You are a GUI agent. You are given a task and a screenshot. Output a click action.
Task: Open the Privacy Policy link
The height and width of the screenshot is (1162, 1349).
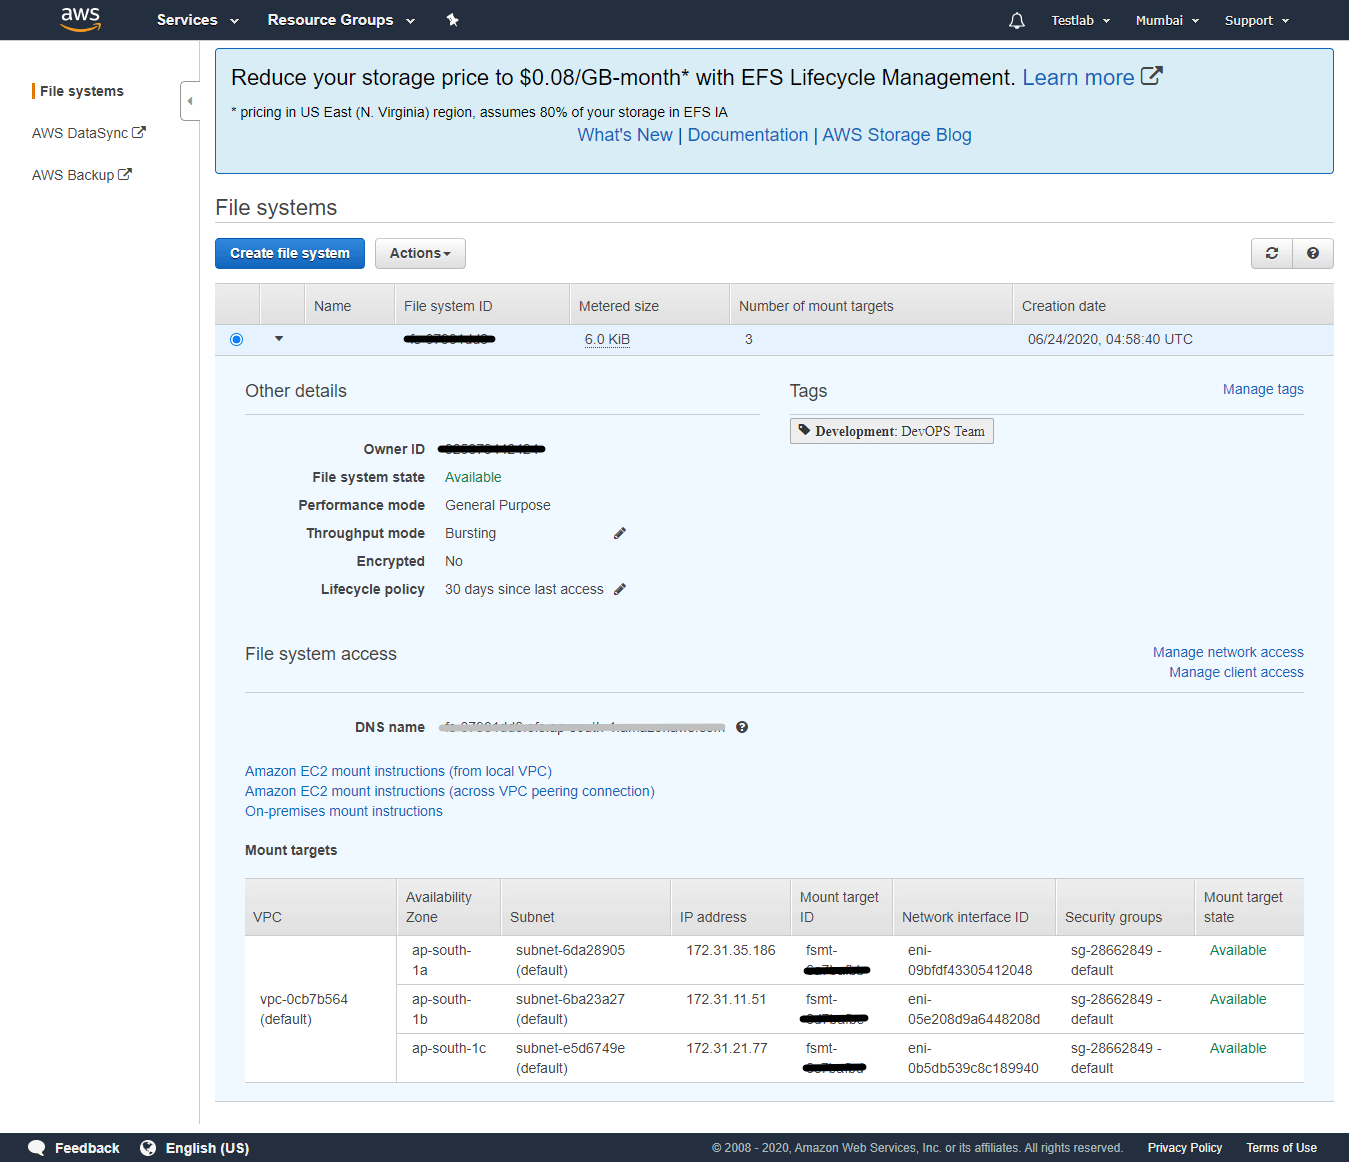coord(1185,1148)
